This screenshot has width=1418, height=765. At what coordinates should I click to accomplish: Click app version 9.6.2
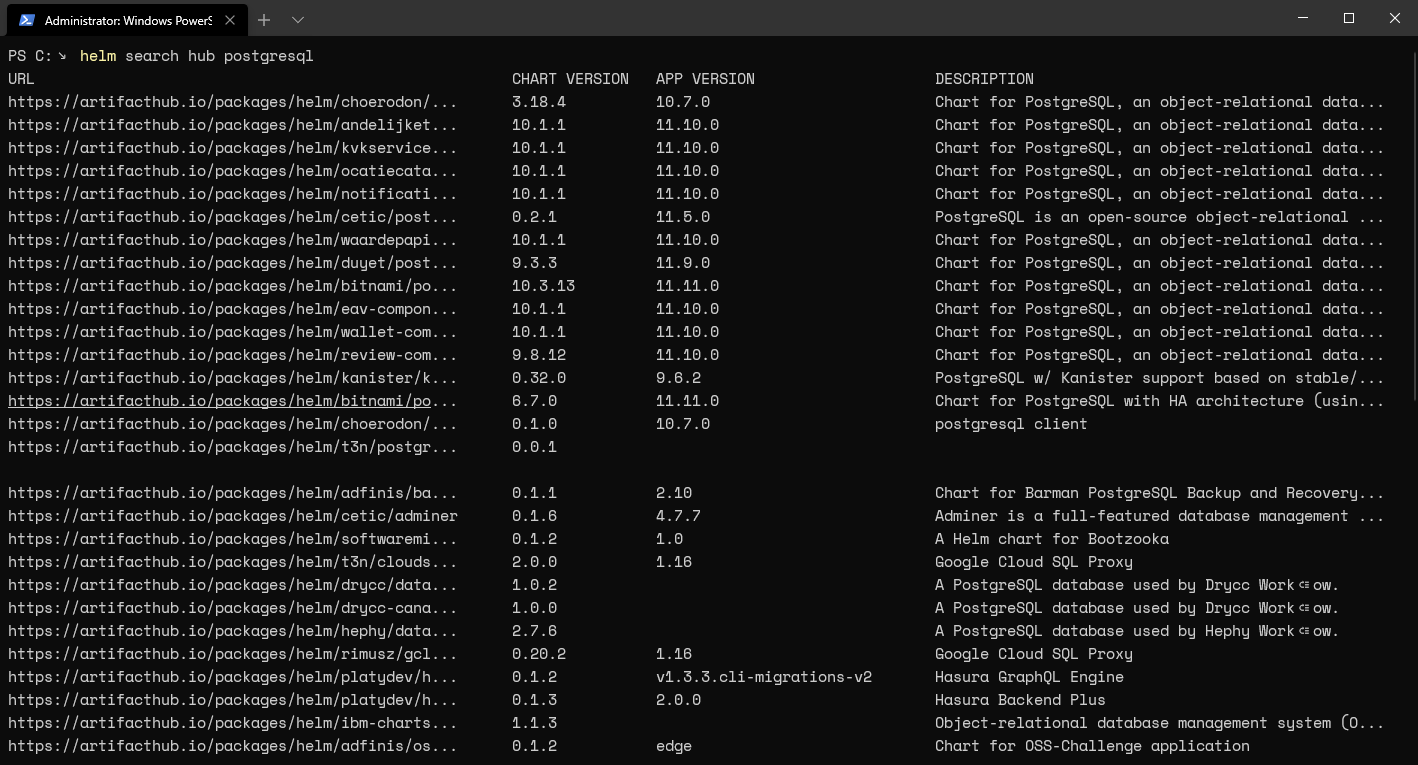678,378
